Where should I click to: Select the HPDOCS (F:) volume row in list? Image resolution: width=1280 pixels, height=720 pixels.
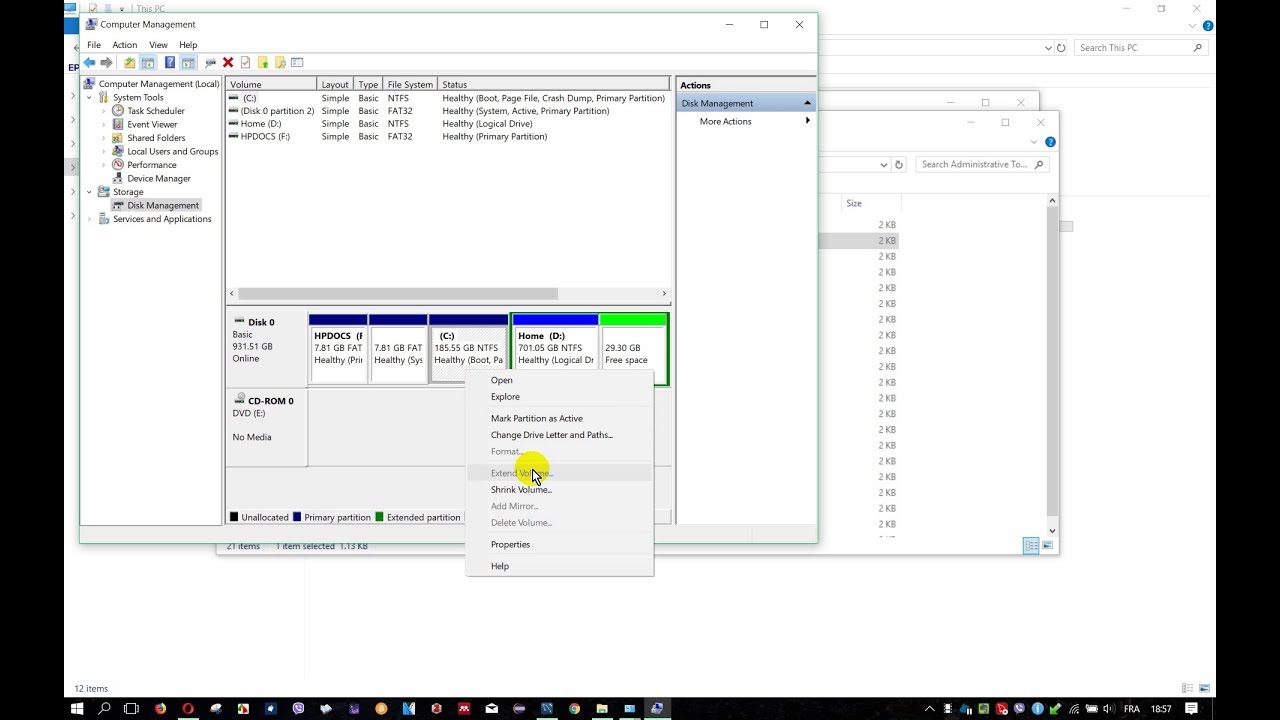(447, 137)
